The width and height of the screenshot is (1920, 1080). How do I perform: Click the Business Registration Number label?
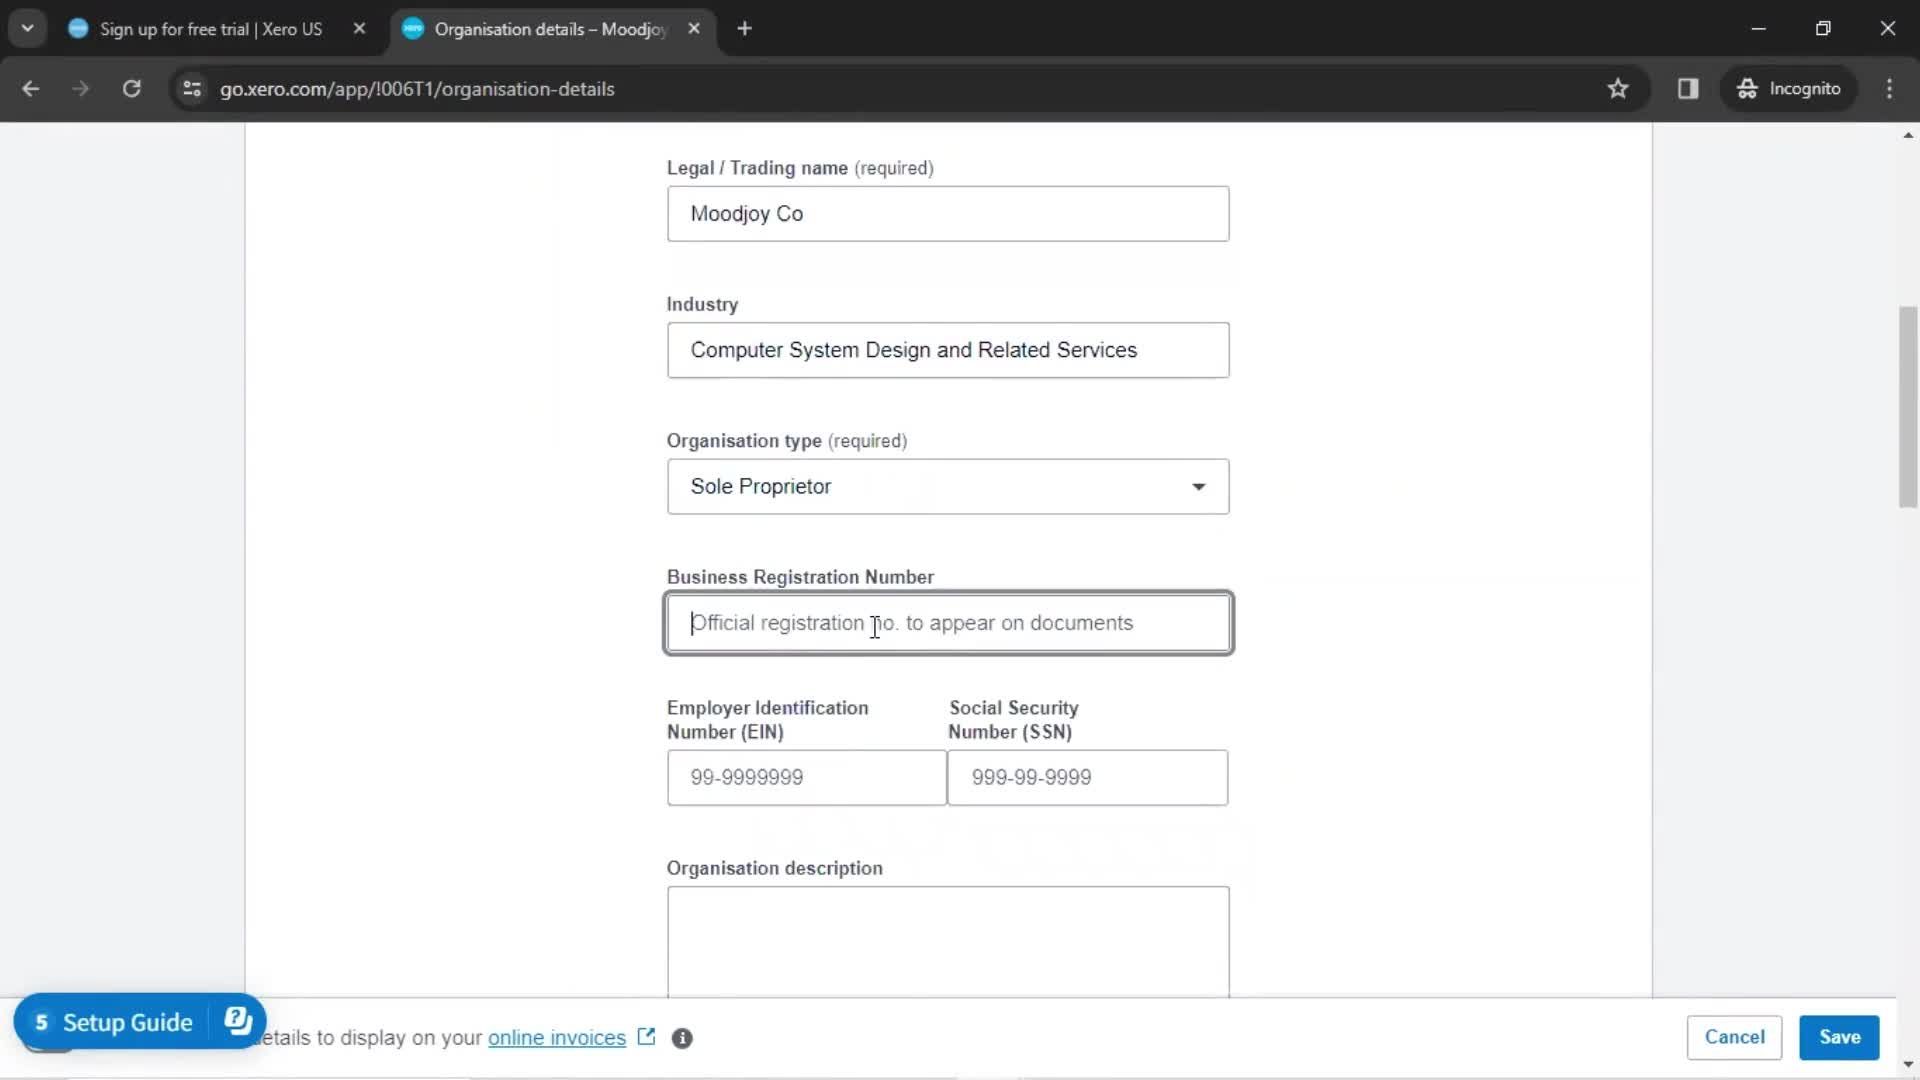800,577
